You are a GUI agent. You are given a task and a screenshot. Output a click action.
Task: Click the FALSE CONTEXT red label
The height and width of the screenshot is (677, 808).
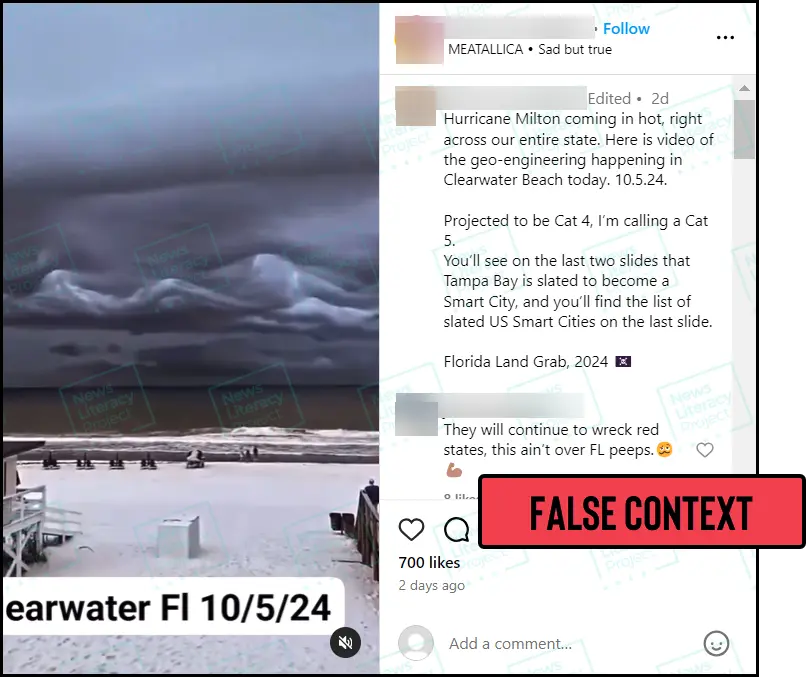click(x=642, y=512)
